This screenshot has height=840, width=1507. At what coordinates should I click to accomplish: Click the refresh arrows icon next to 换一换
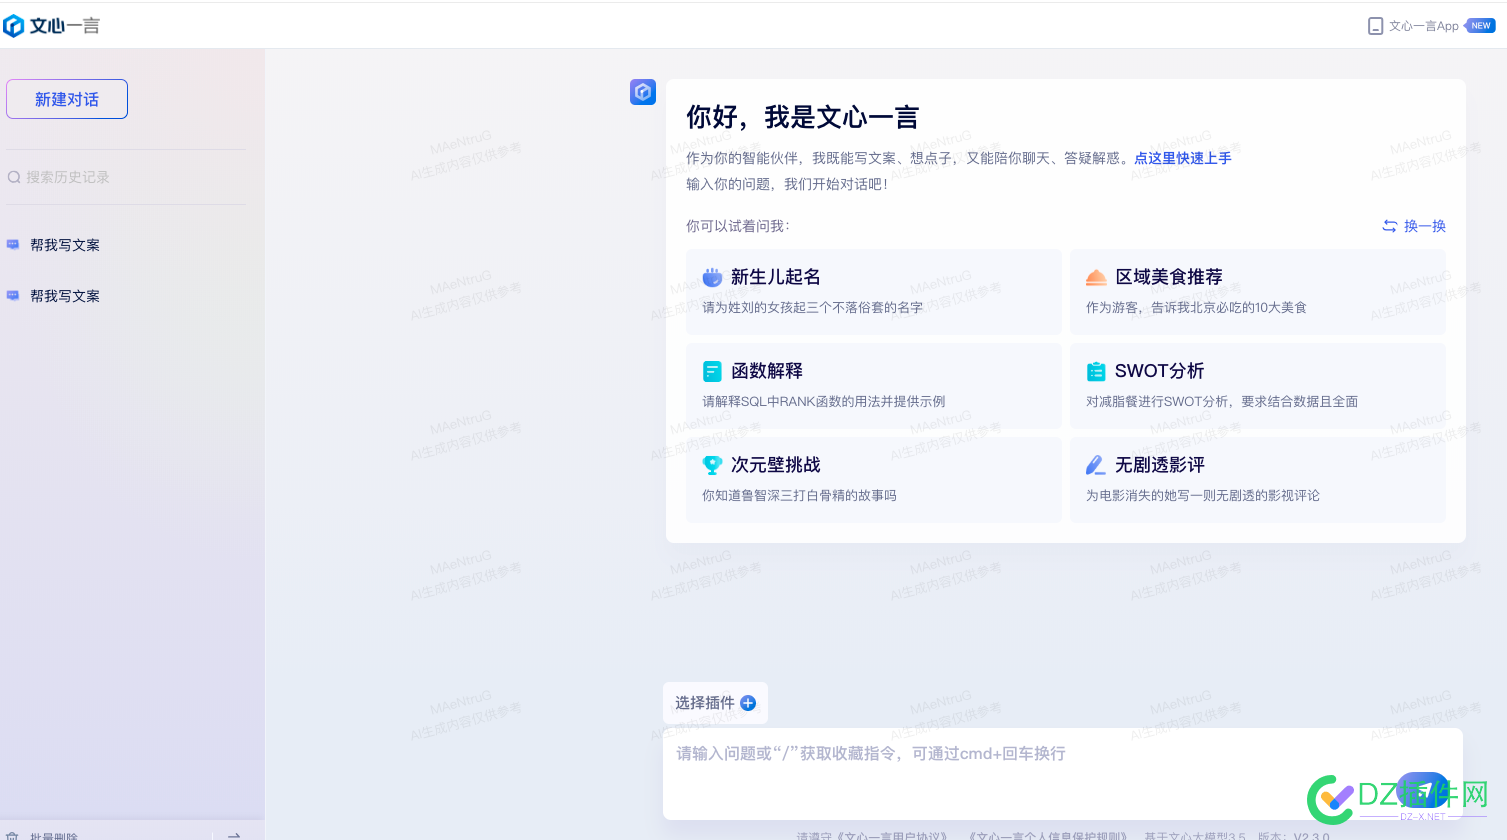(1390, 226)
